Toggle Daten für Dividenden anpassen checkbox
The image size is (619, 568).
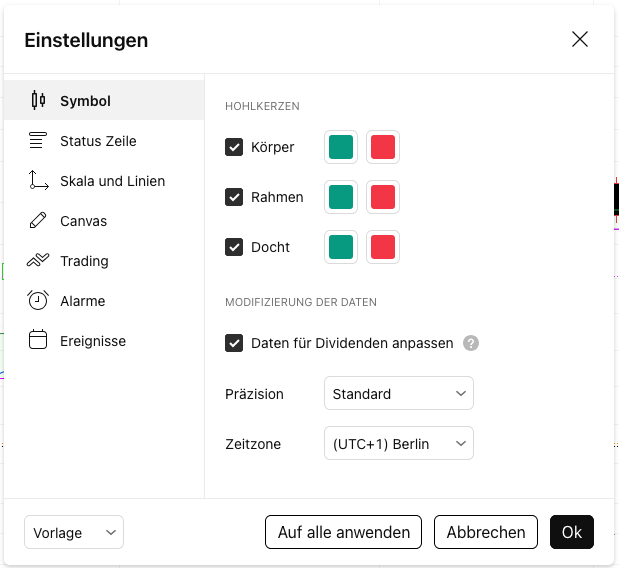(234, 343)
